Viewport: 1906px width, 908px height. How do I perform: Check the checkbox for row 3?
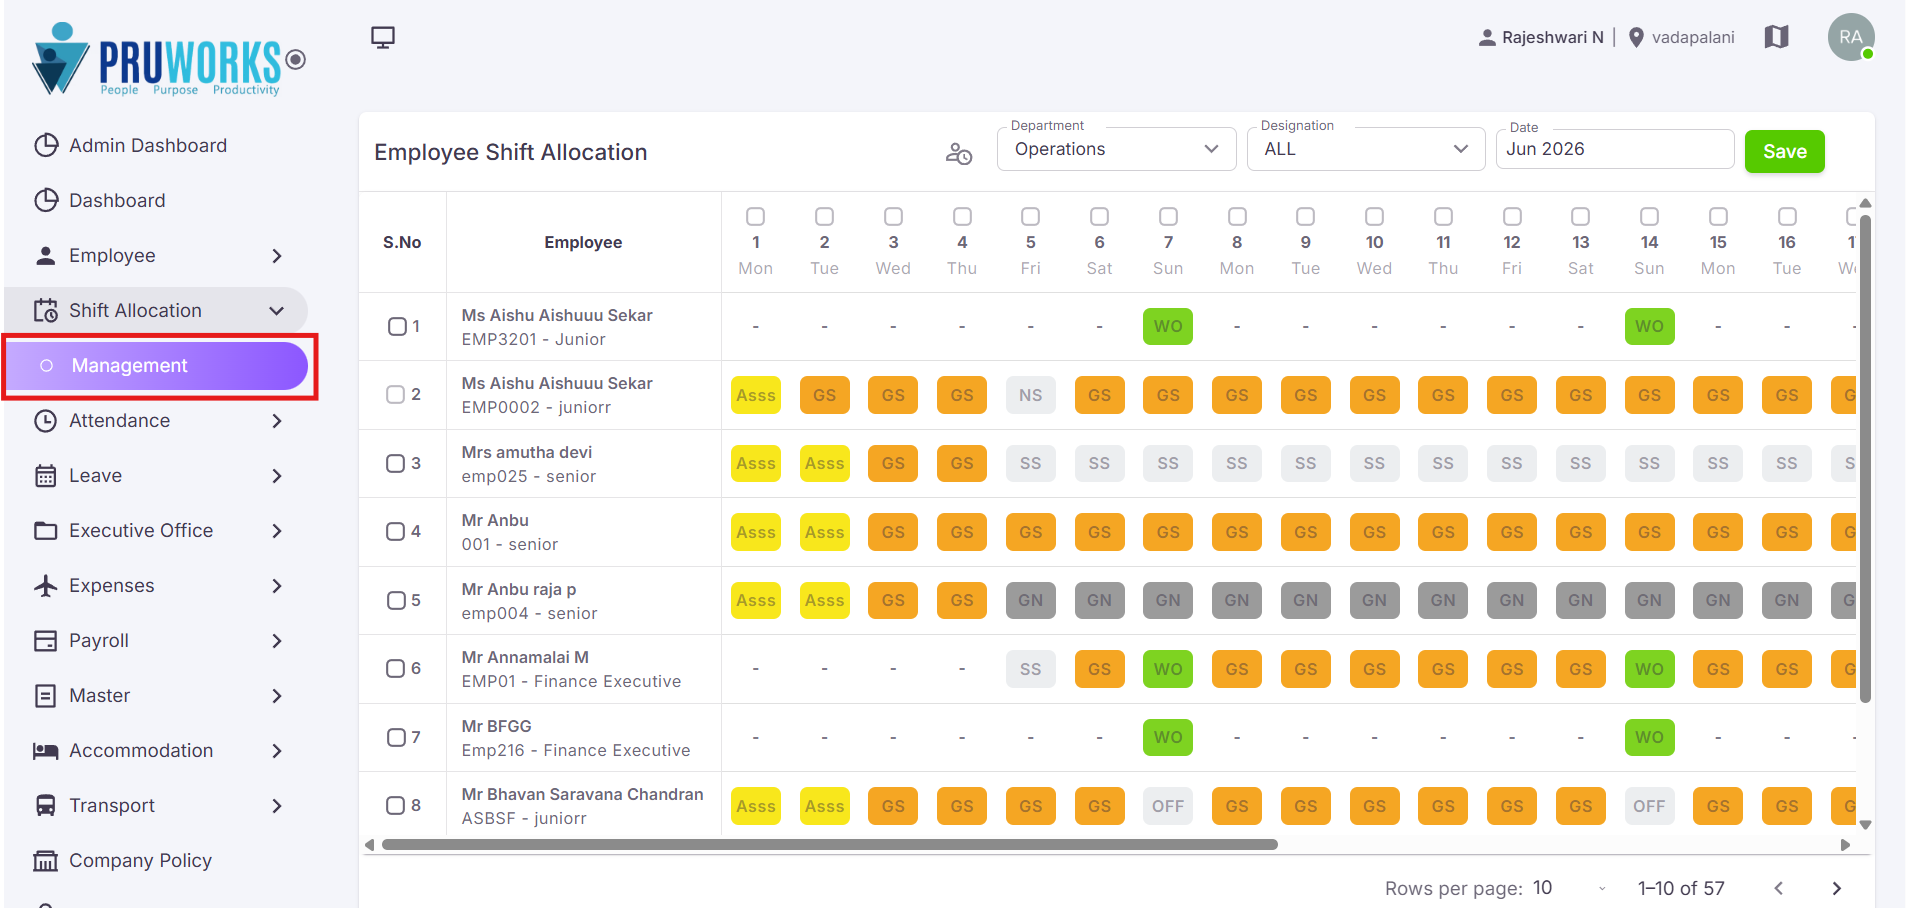coord(396,463)
